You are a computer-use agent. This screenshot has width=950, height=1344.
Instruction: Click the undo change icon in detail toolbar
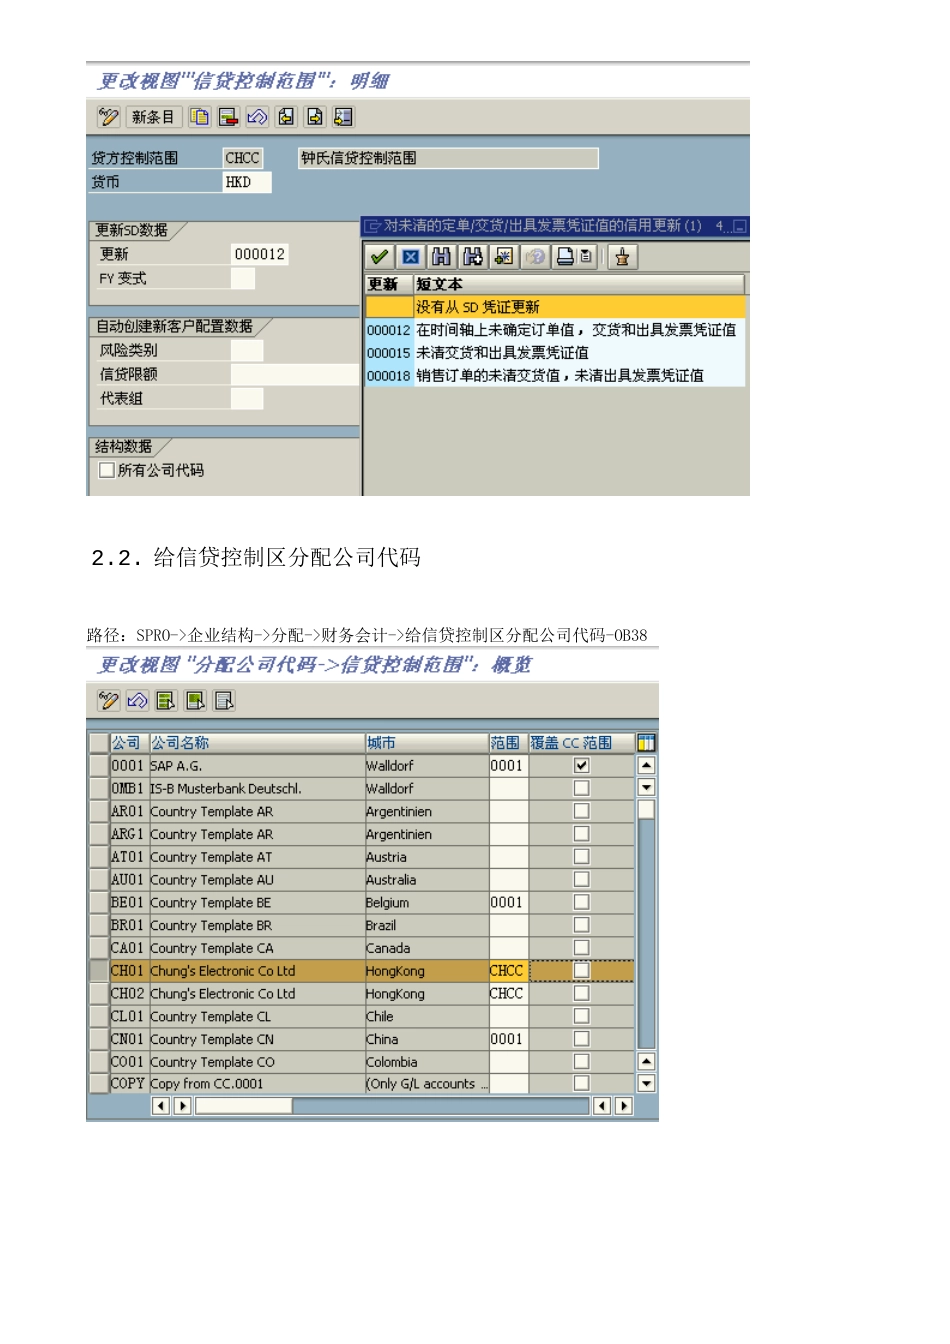pyautogui.click(x=257, y=117)
